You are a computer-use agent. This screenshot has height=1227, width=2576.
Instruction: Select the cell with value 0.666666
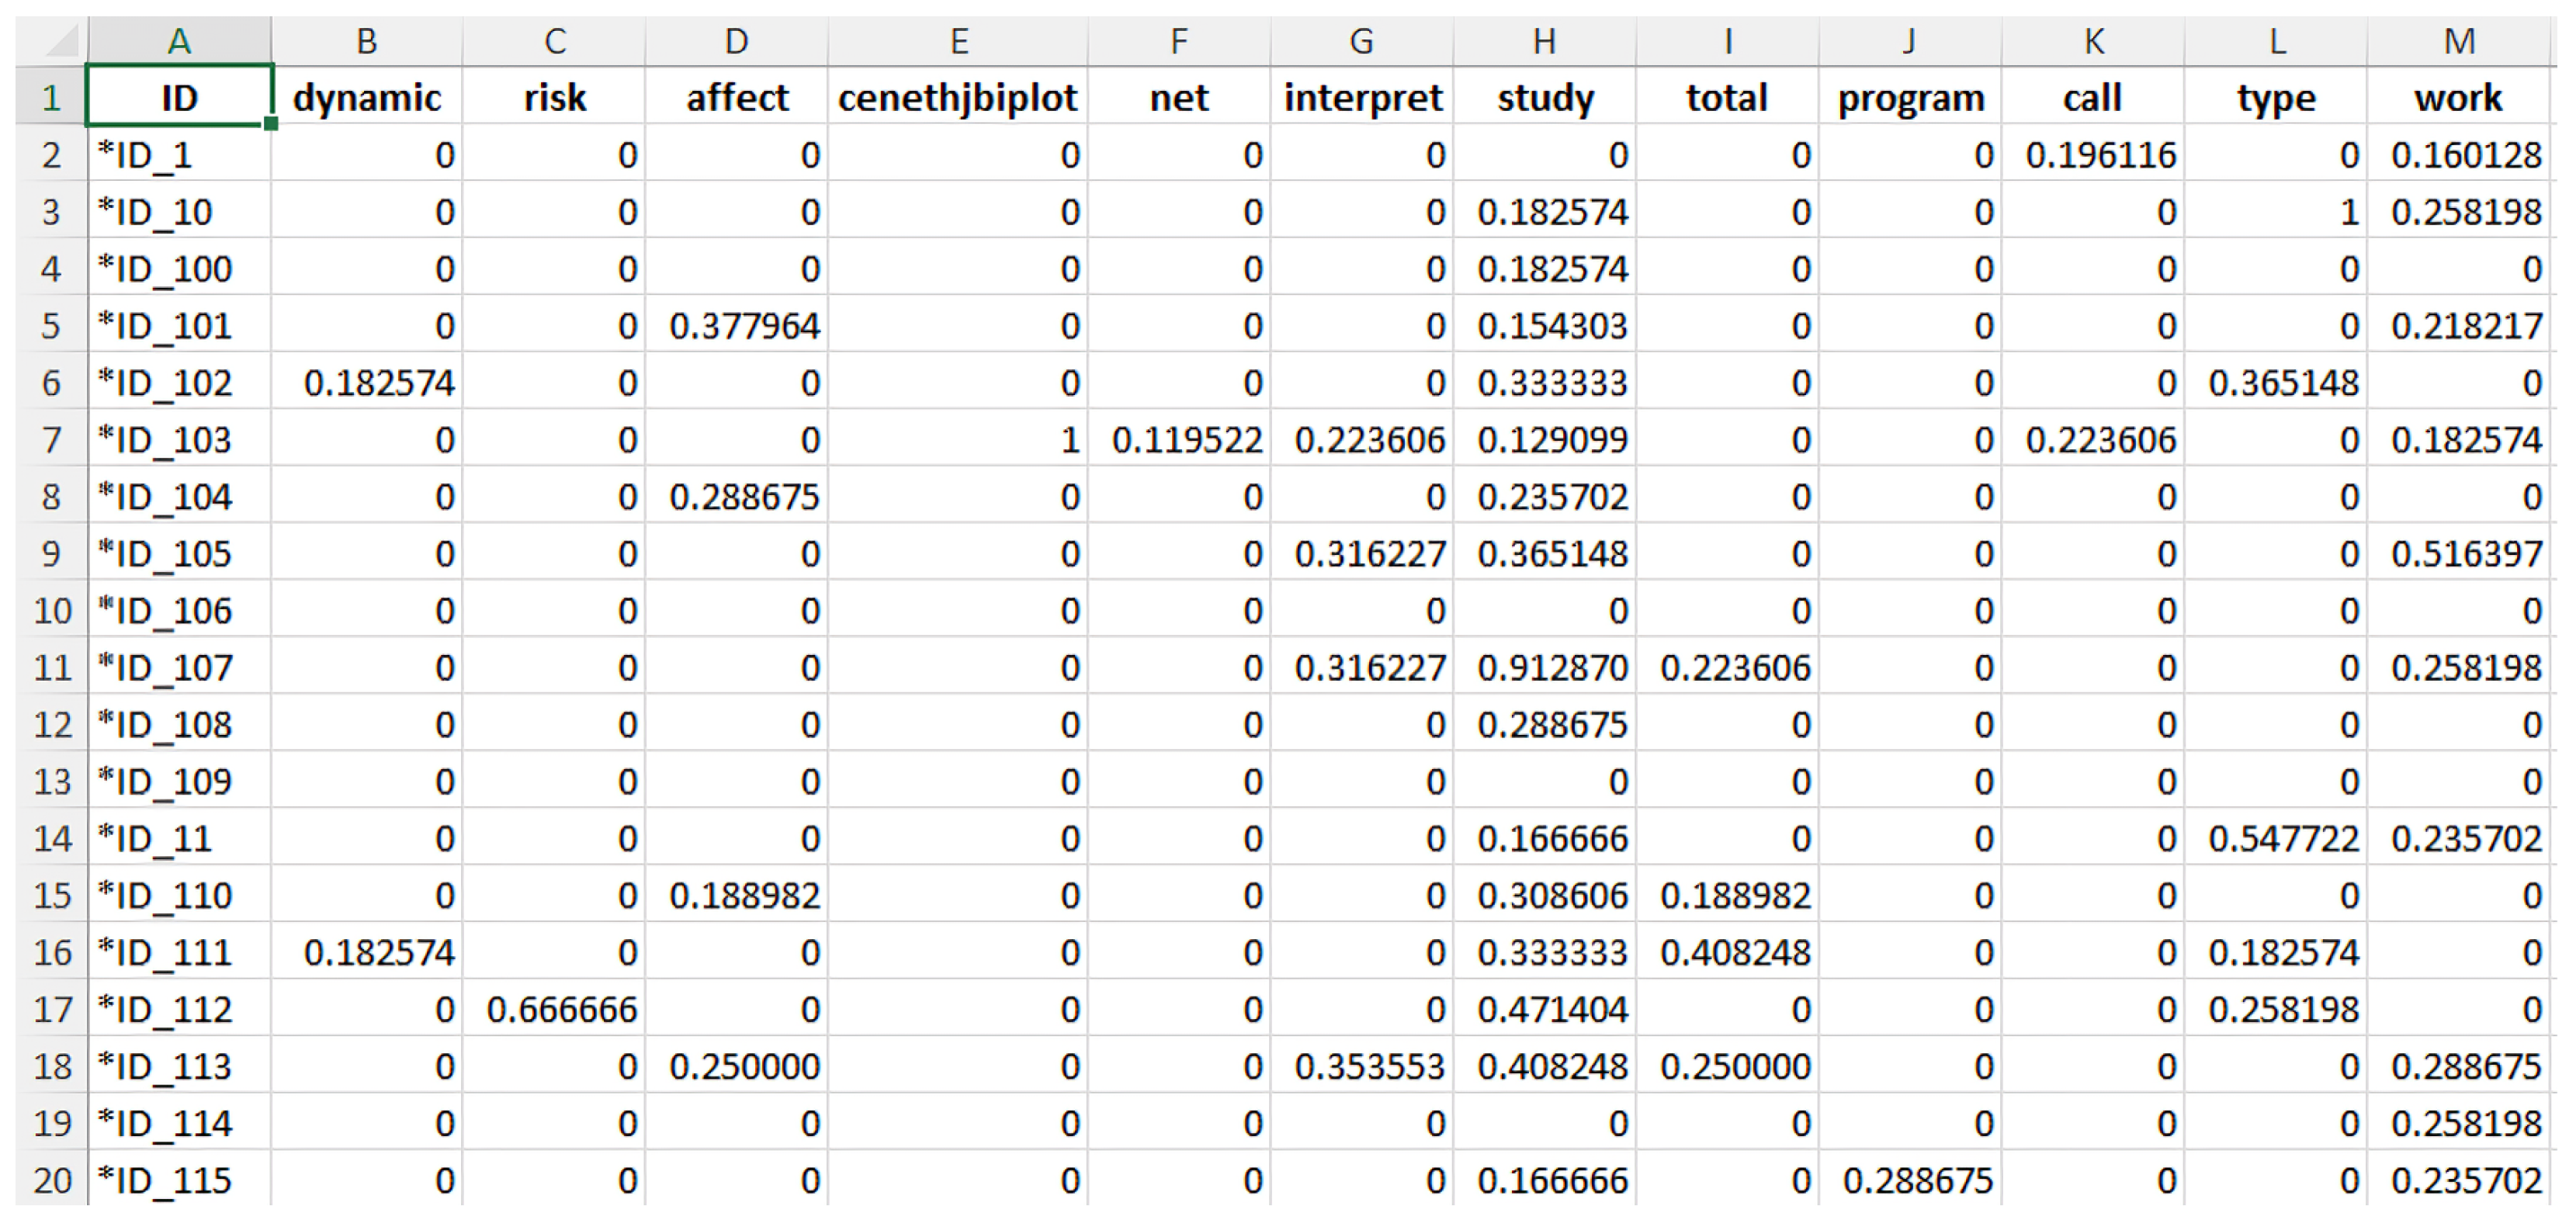554,1009
